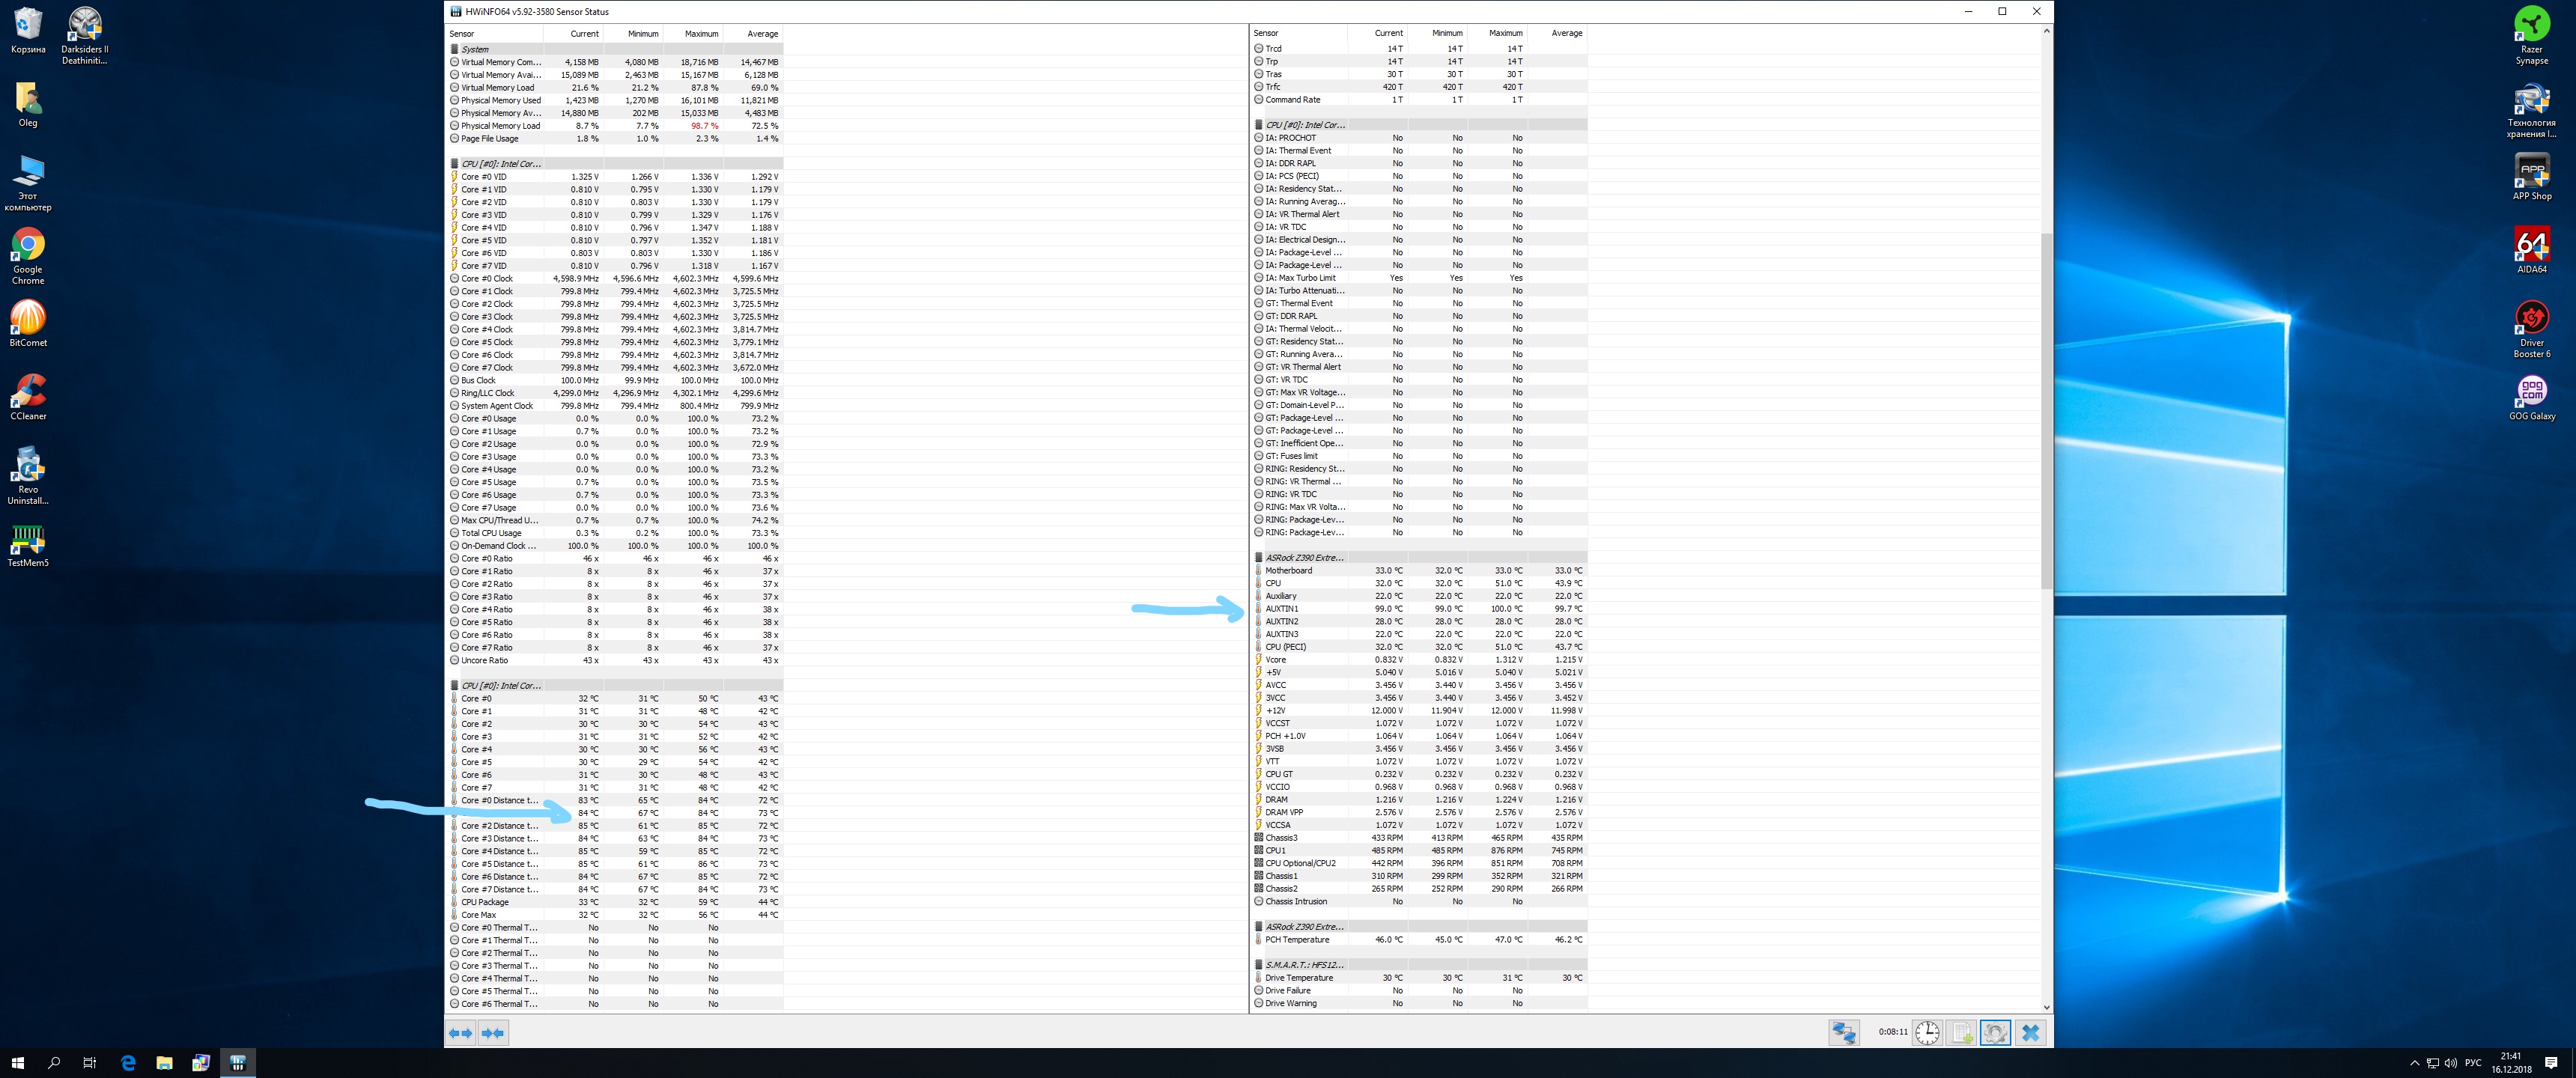The height and width of the screenshot is (1078, 2576).
Task: Click the right panel vertical scrollbar thumb
Action: pyautogui.click(x=2046, y=410)
